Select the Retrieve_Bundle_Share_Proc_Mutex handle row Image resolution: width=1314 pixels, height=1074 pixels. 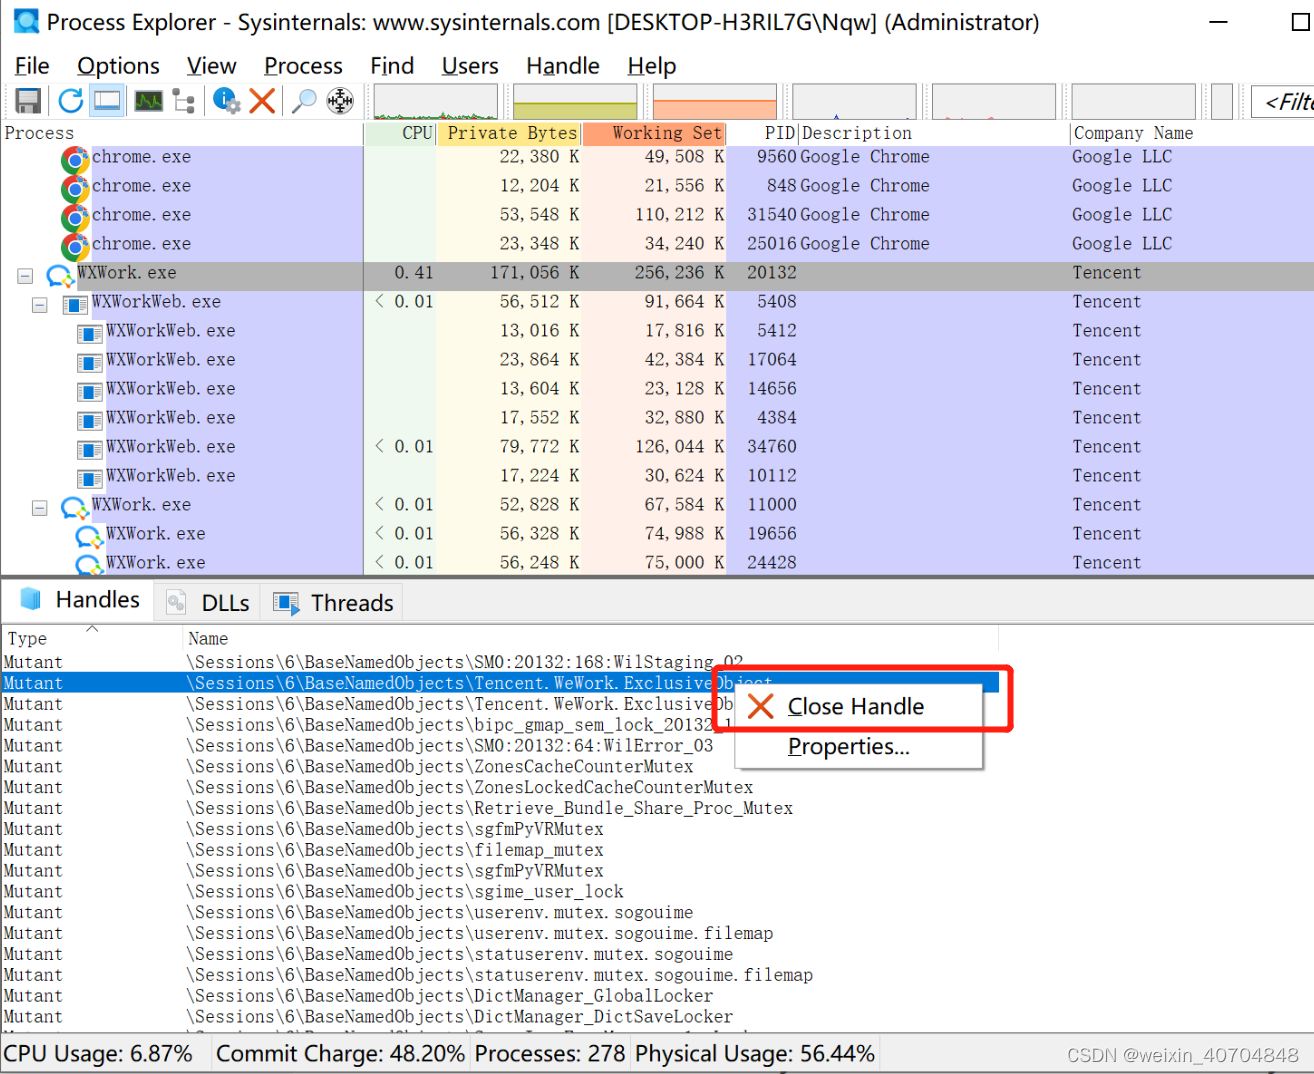pyautogui.click(x=500, y=808)
